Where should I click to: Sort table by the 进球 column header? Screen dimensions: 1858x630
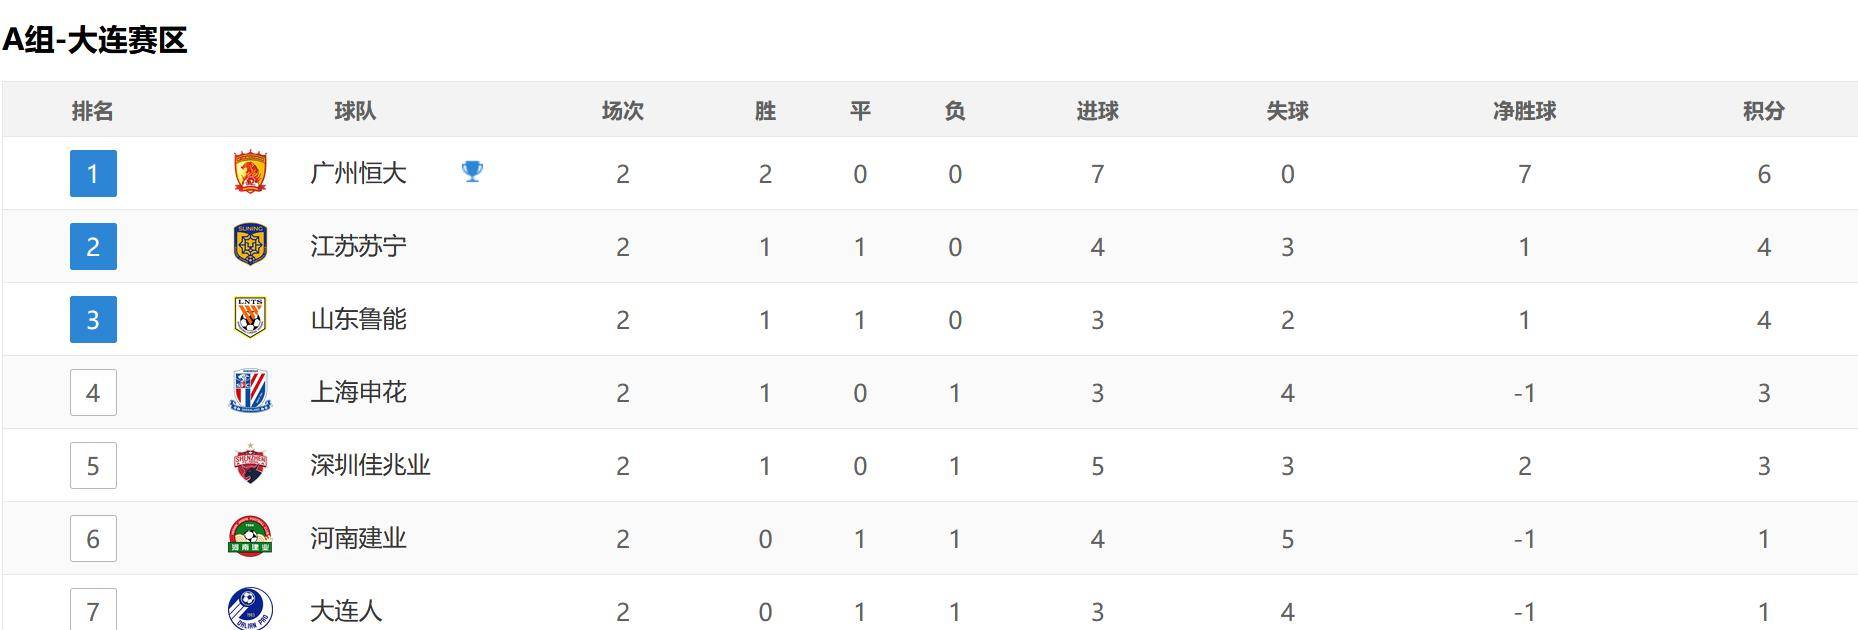pos(1097,111)
